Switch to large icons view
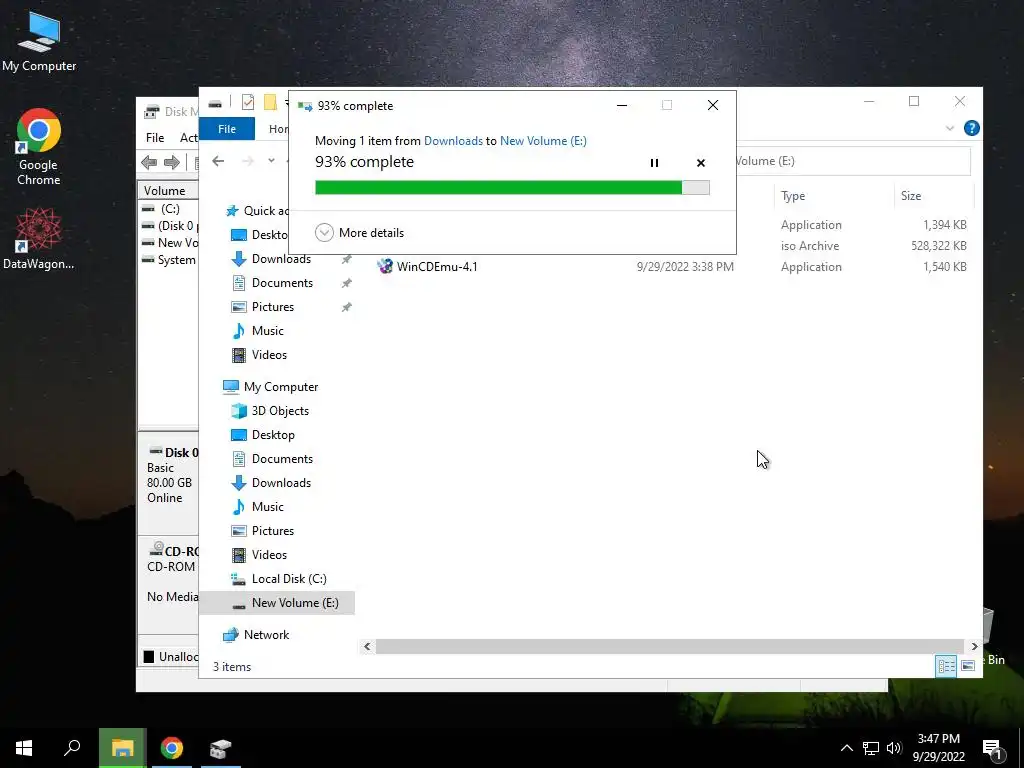Screen dimensions: 1024x768 point(968,666)
